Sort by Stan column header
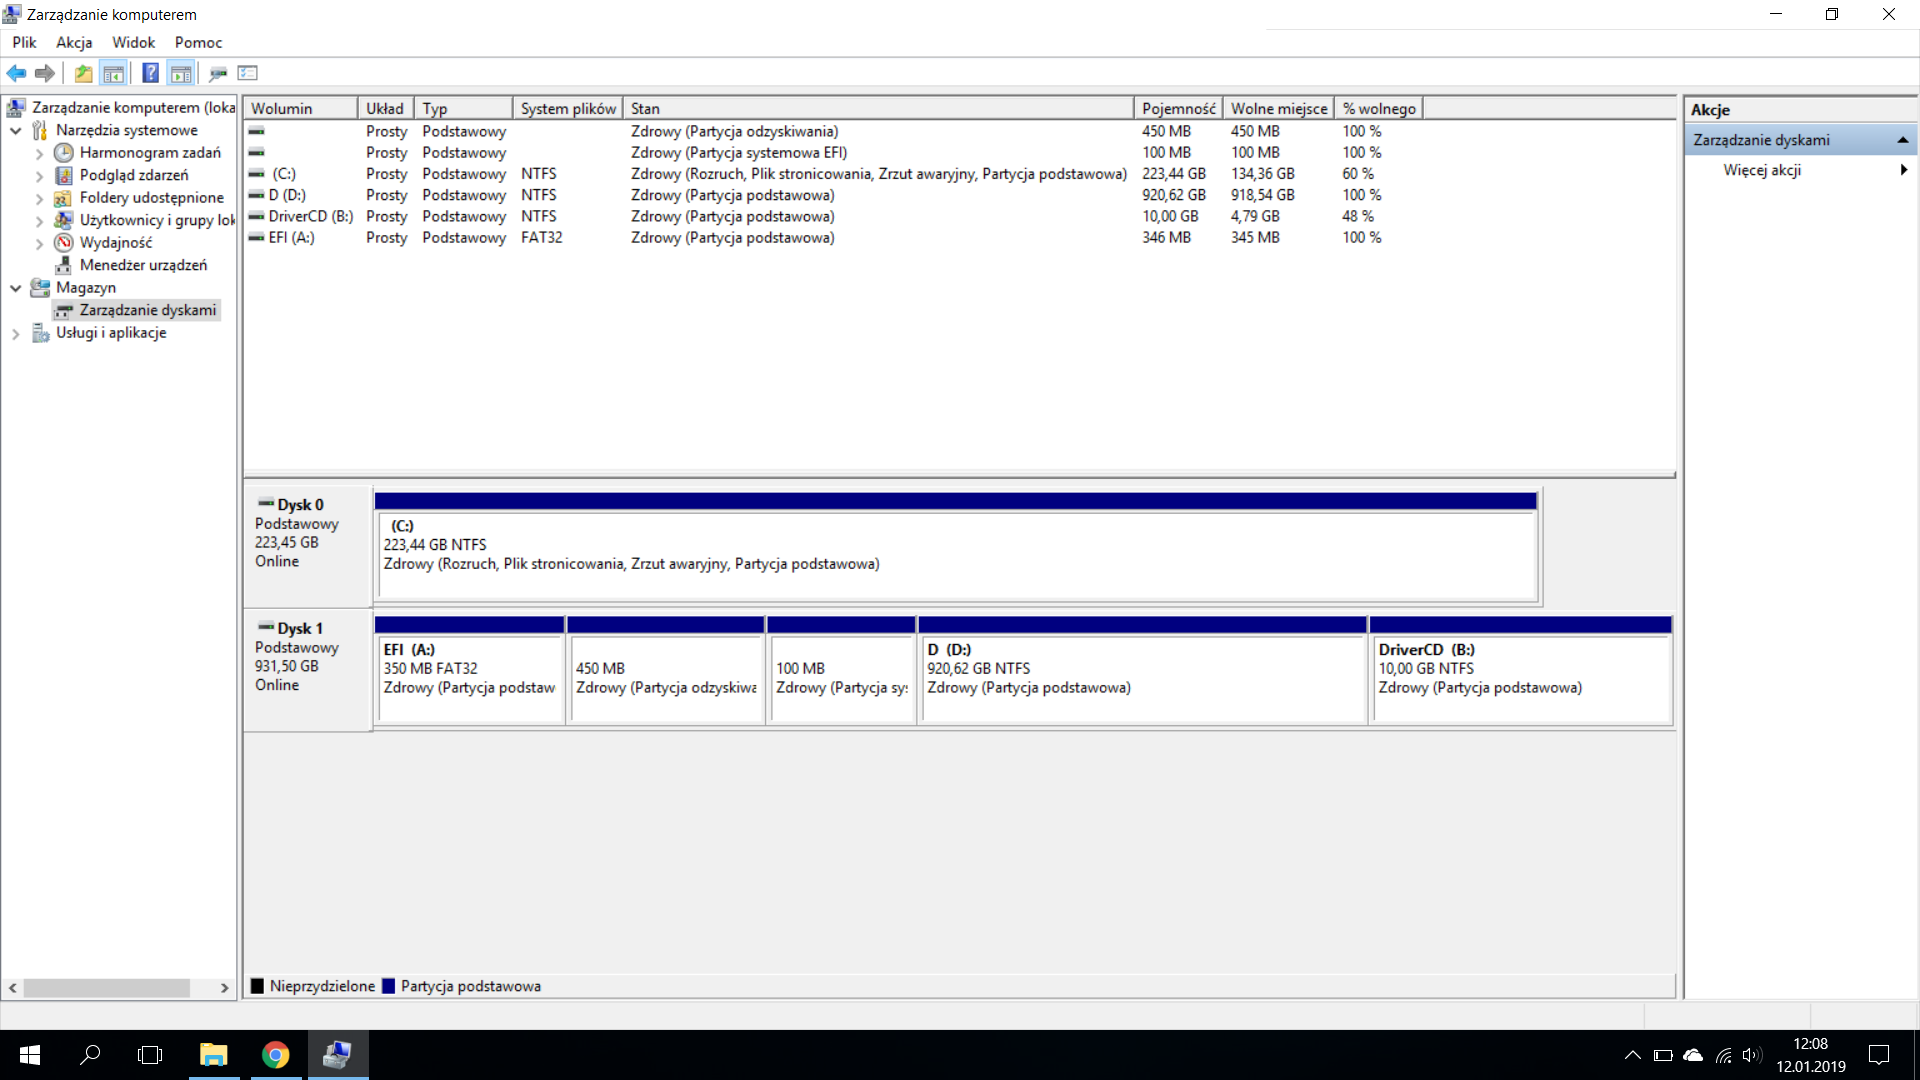The height and width of the screenshot is (1080, 1920). tap(879, 108)
